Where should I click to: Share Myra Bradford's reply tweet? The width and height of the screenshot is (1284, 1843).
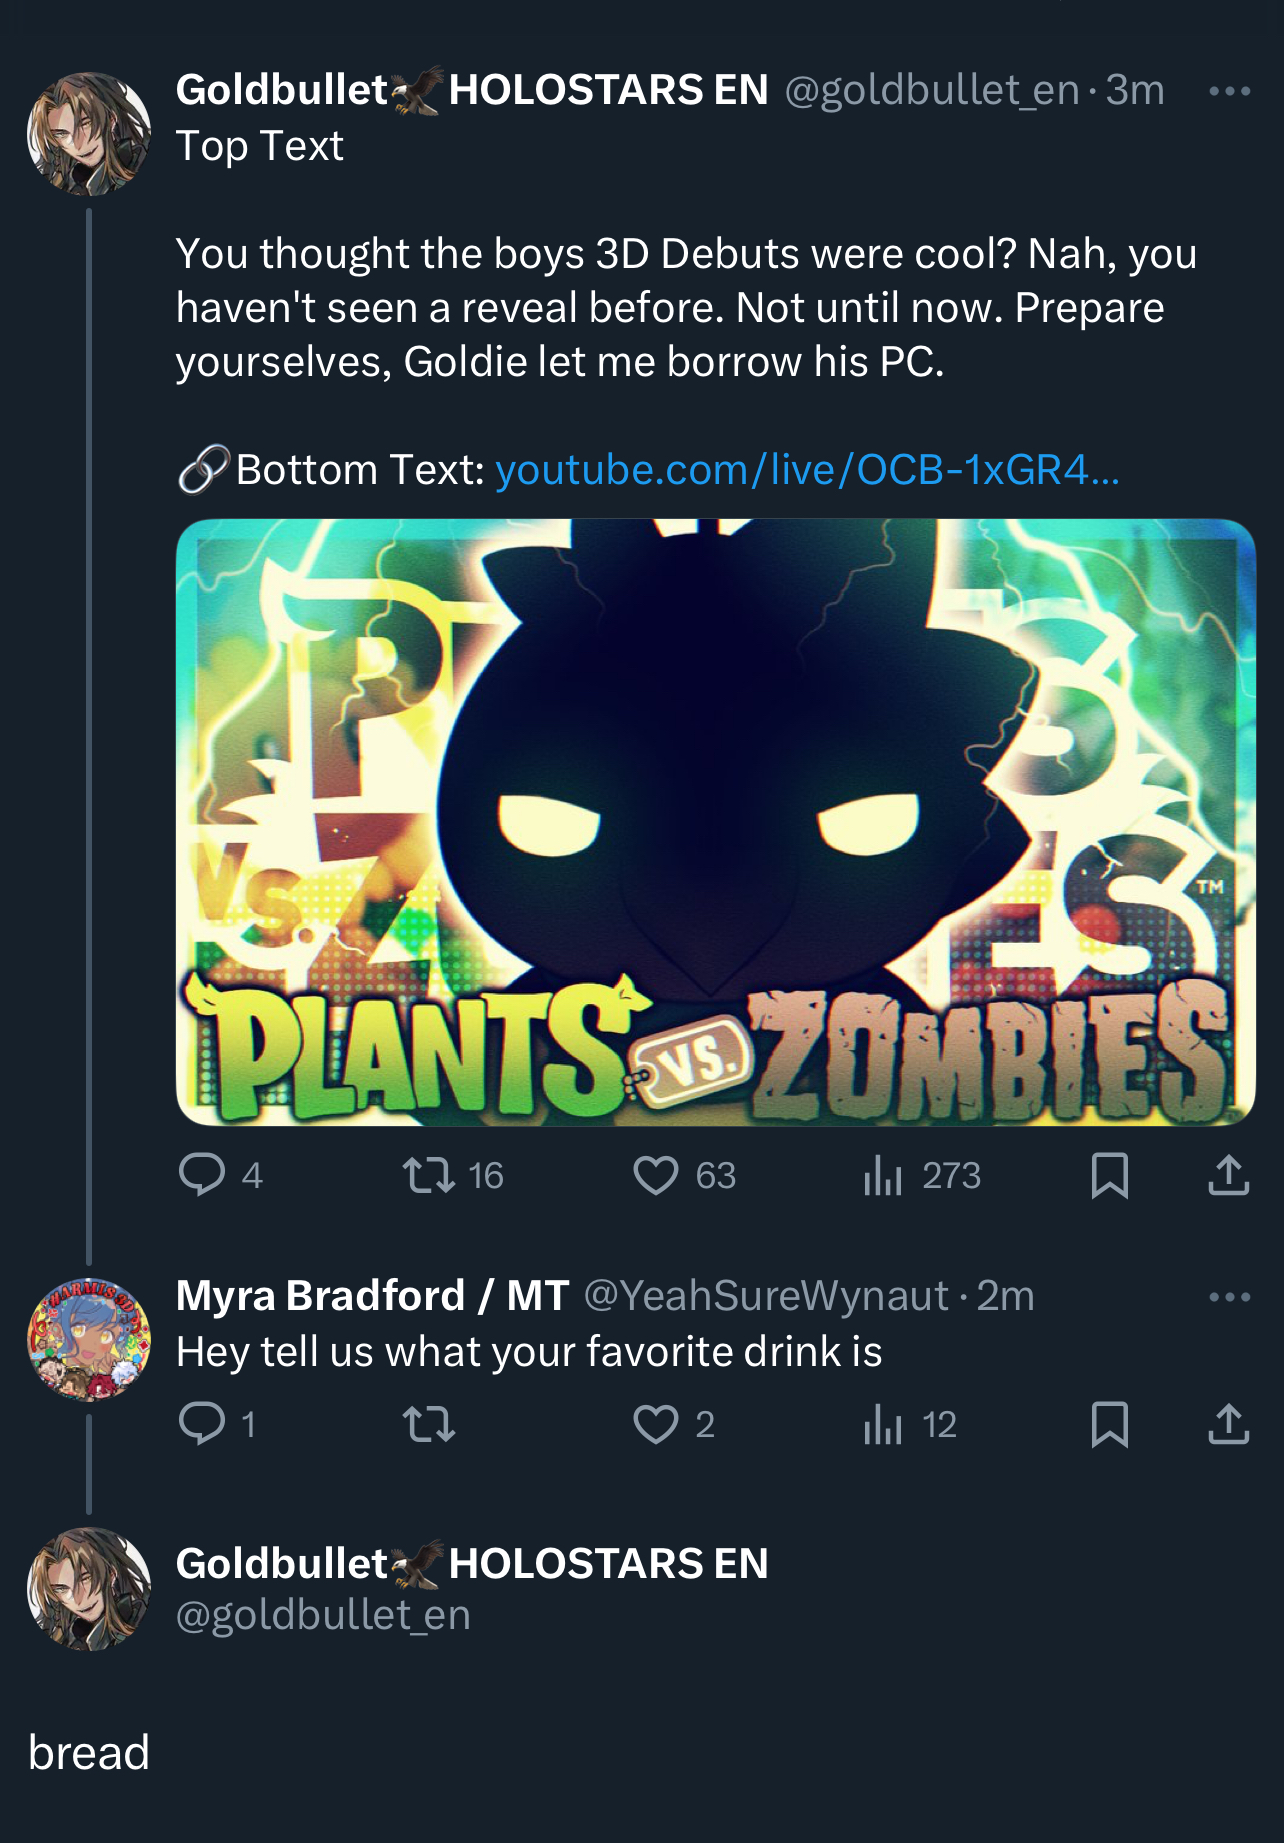pos(1228,1424)
